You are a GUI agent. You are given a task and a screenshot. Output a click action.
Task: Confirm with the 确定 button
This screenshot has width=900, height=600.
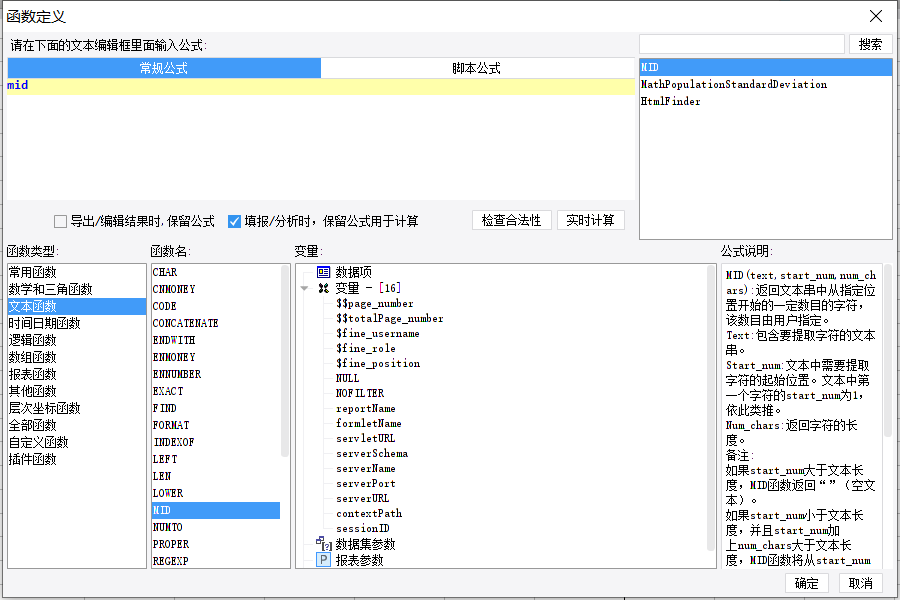(806, 583)
